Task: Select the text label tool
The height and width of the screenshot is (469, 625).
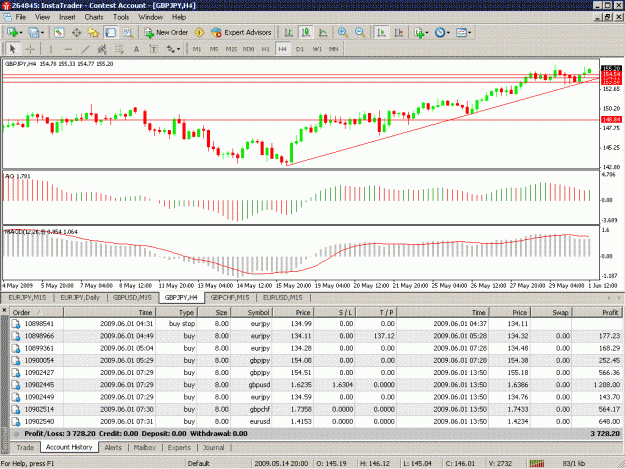Action: pyautogui.click(x=153, y=49)
